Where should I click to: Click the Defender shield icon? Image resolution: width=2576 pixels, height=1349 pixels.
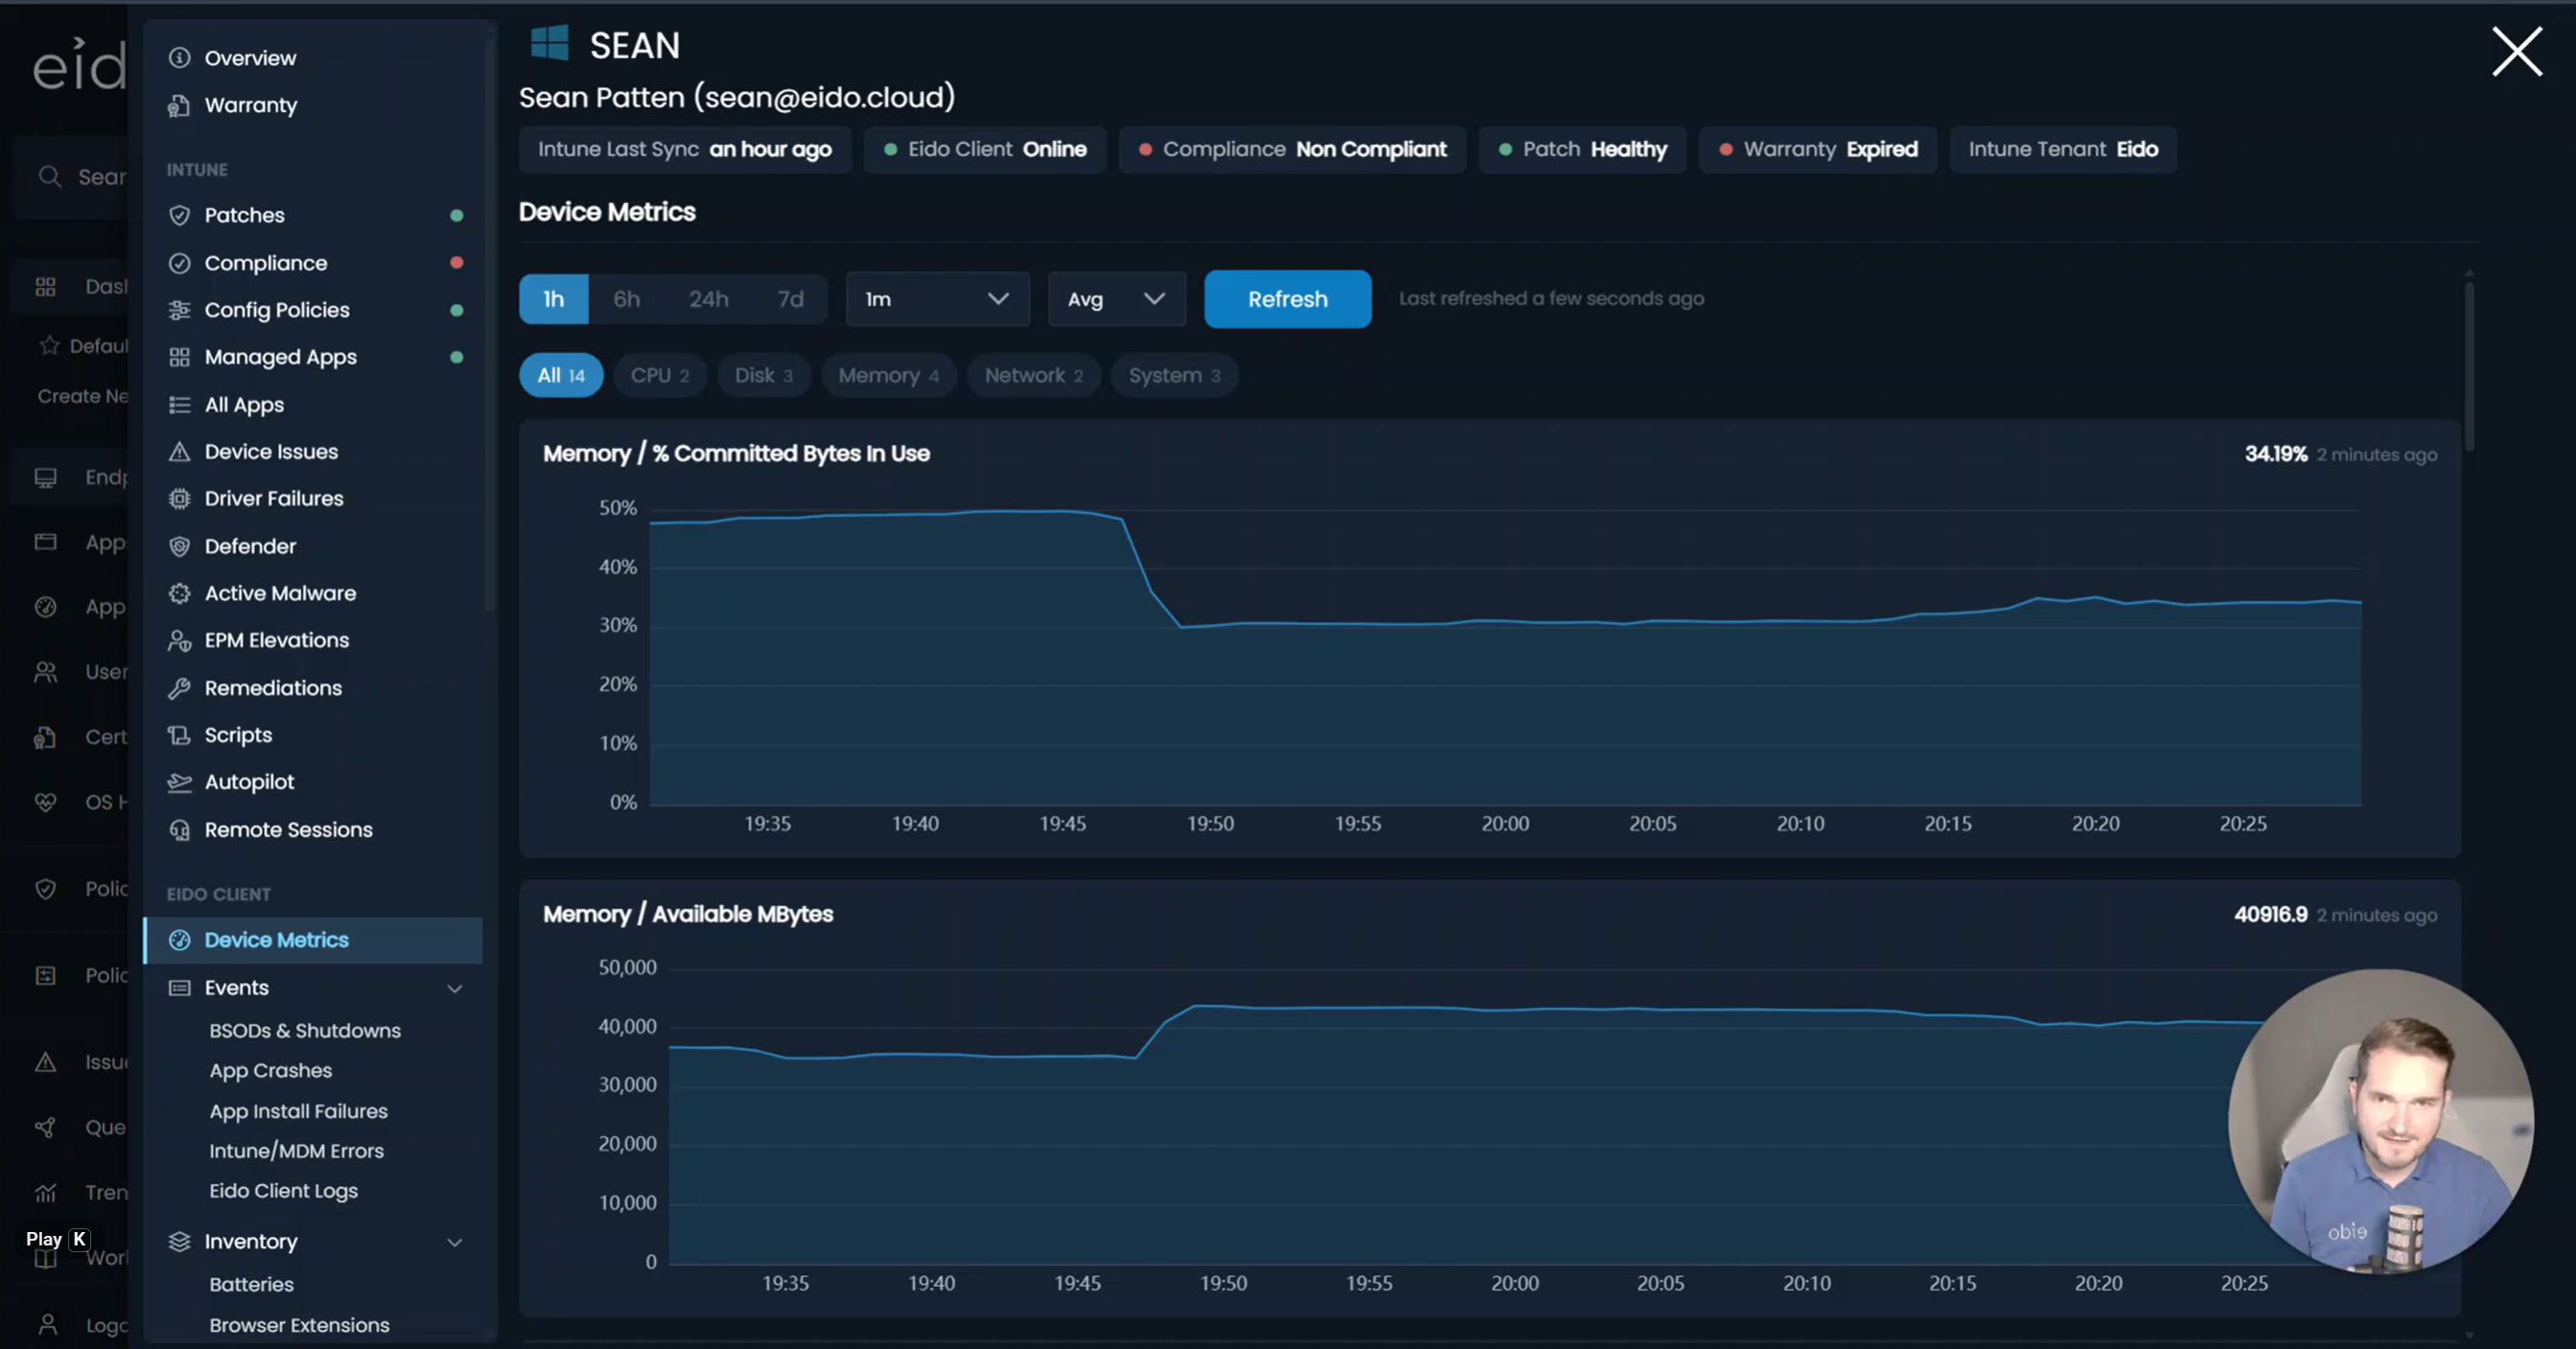(179, 546)
